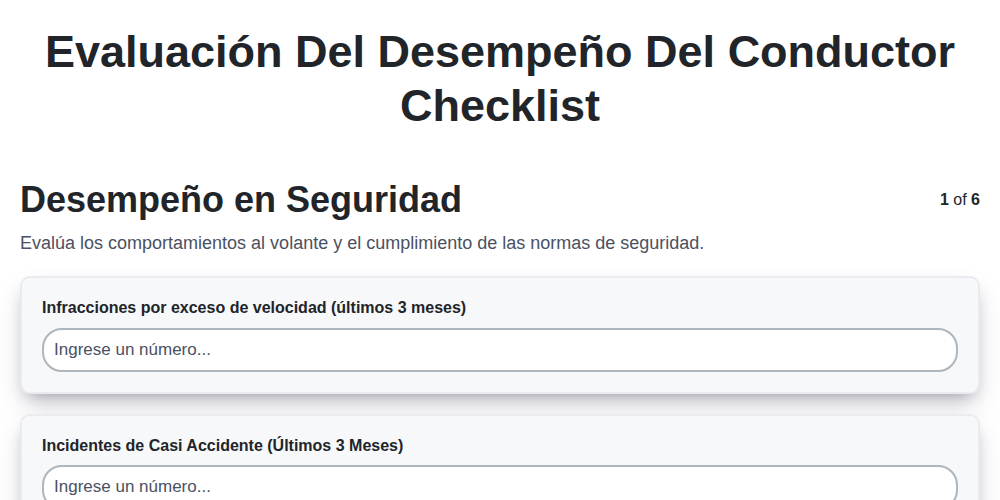Click the '(Últimos 3 Meses)' text in the second label
Image resolution: width=1000 pixels, height=500 pixels.
[x=335, y=445]
